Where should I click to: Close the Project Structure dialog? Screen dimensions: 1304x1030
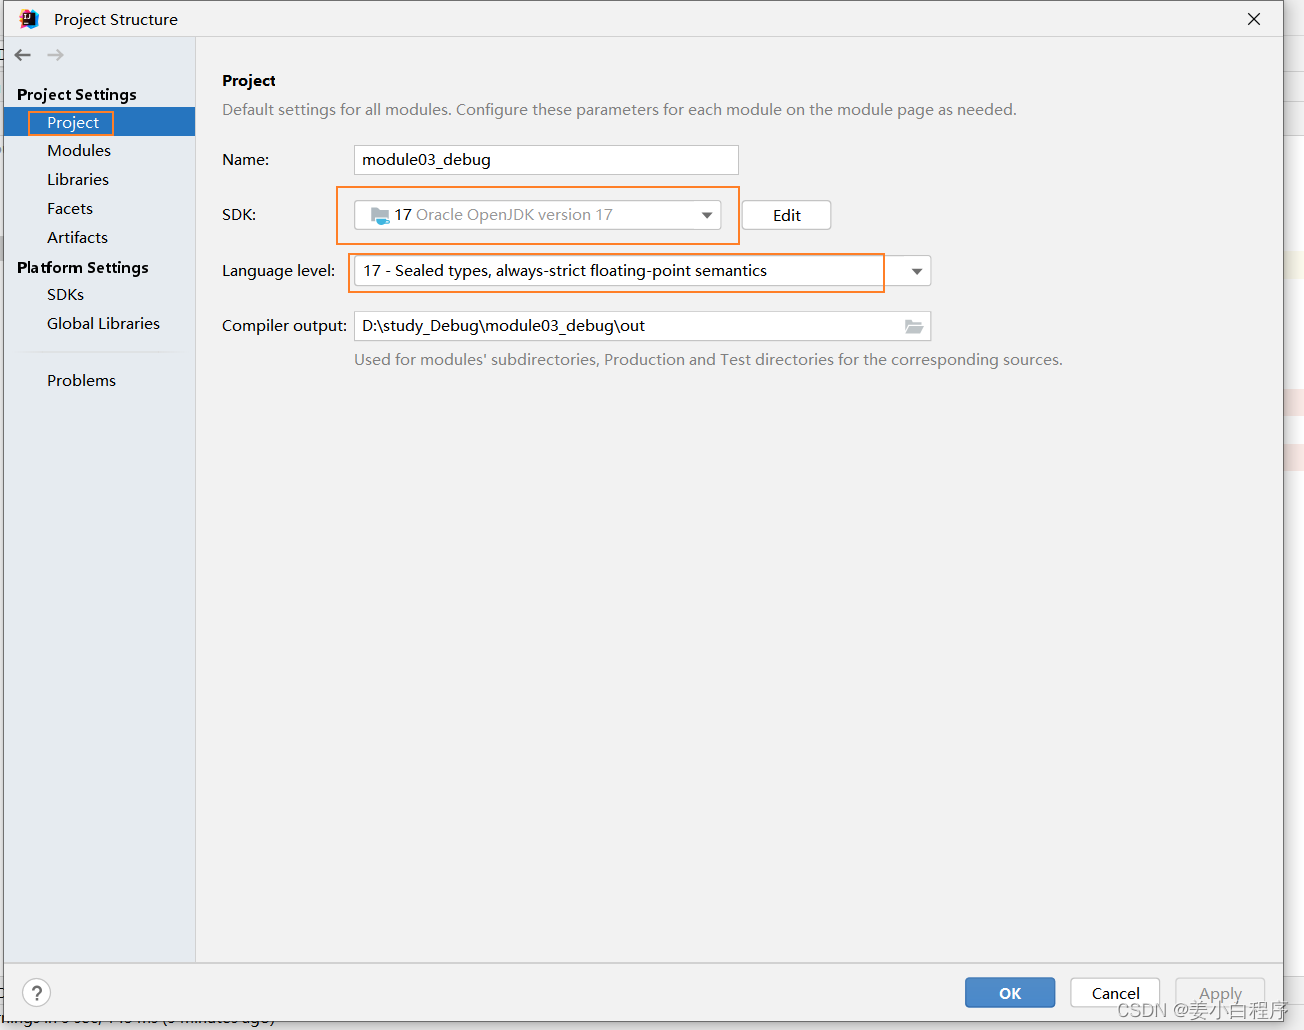(x=1253, y=19)
